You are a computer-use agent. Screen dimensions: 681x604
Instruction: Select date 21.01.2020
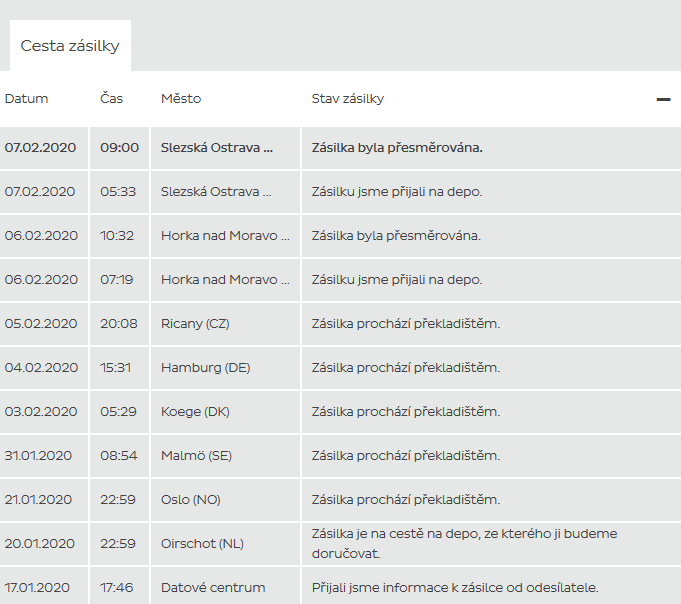tap(38, 500)
